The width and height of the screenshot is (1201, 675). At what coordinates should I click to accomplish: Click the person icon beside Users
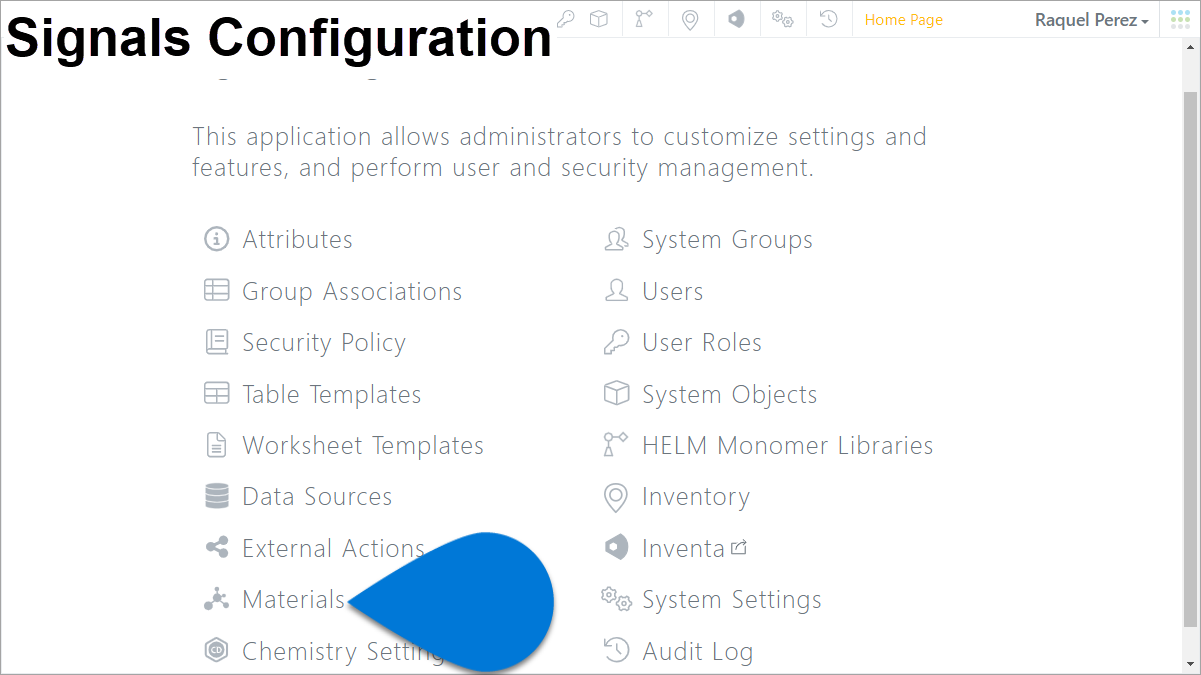coord(616,291)
